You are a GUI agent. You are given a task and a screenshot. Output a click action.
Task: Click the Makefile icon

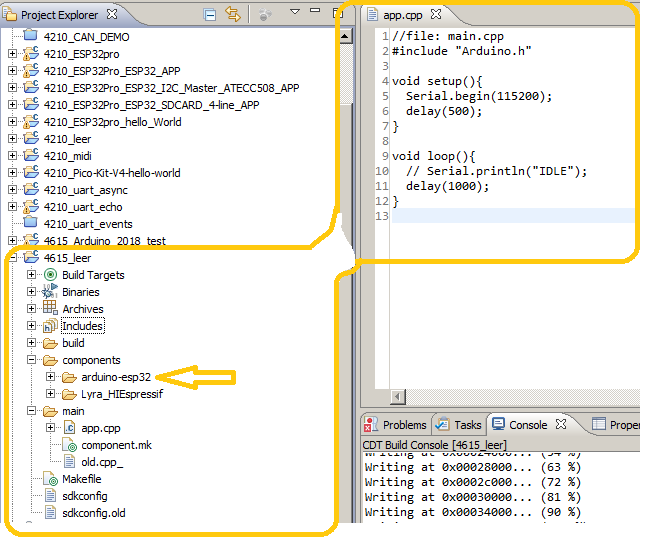[x=51, y=479]
